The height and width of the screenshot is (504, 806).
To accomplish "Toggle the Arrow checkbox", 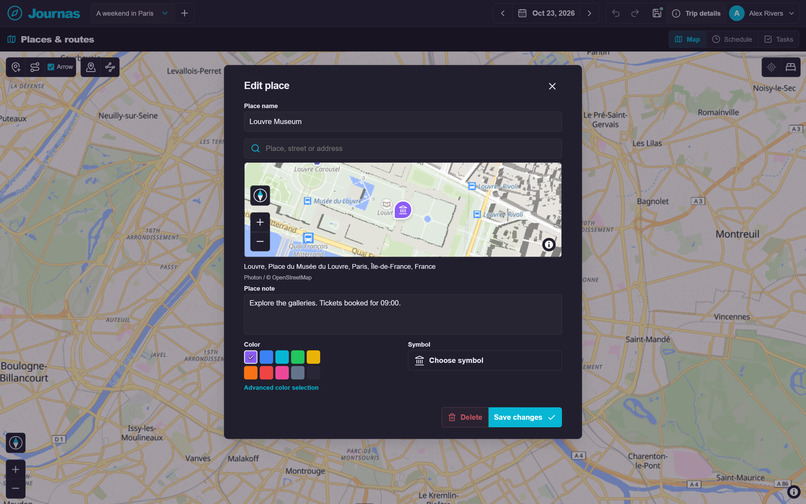I will (51, 67).
